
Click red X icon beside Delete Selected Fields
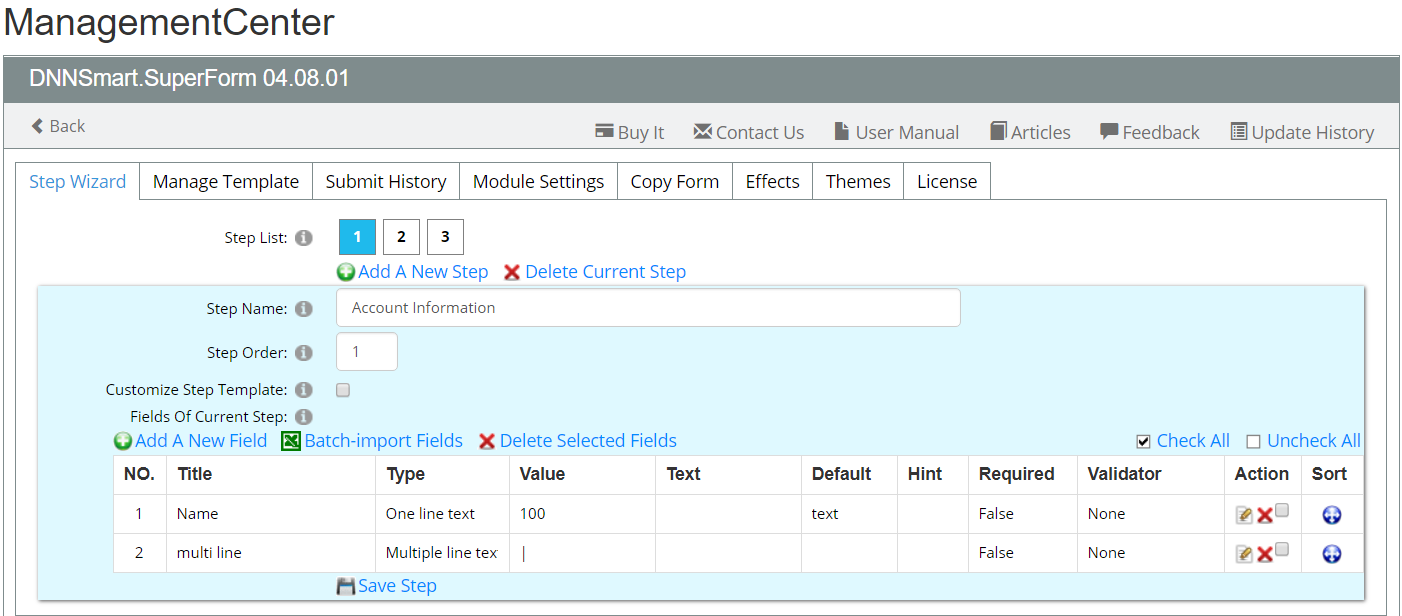[487, 441]
